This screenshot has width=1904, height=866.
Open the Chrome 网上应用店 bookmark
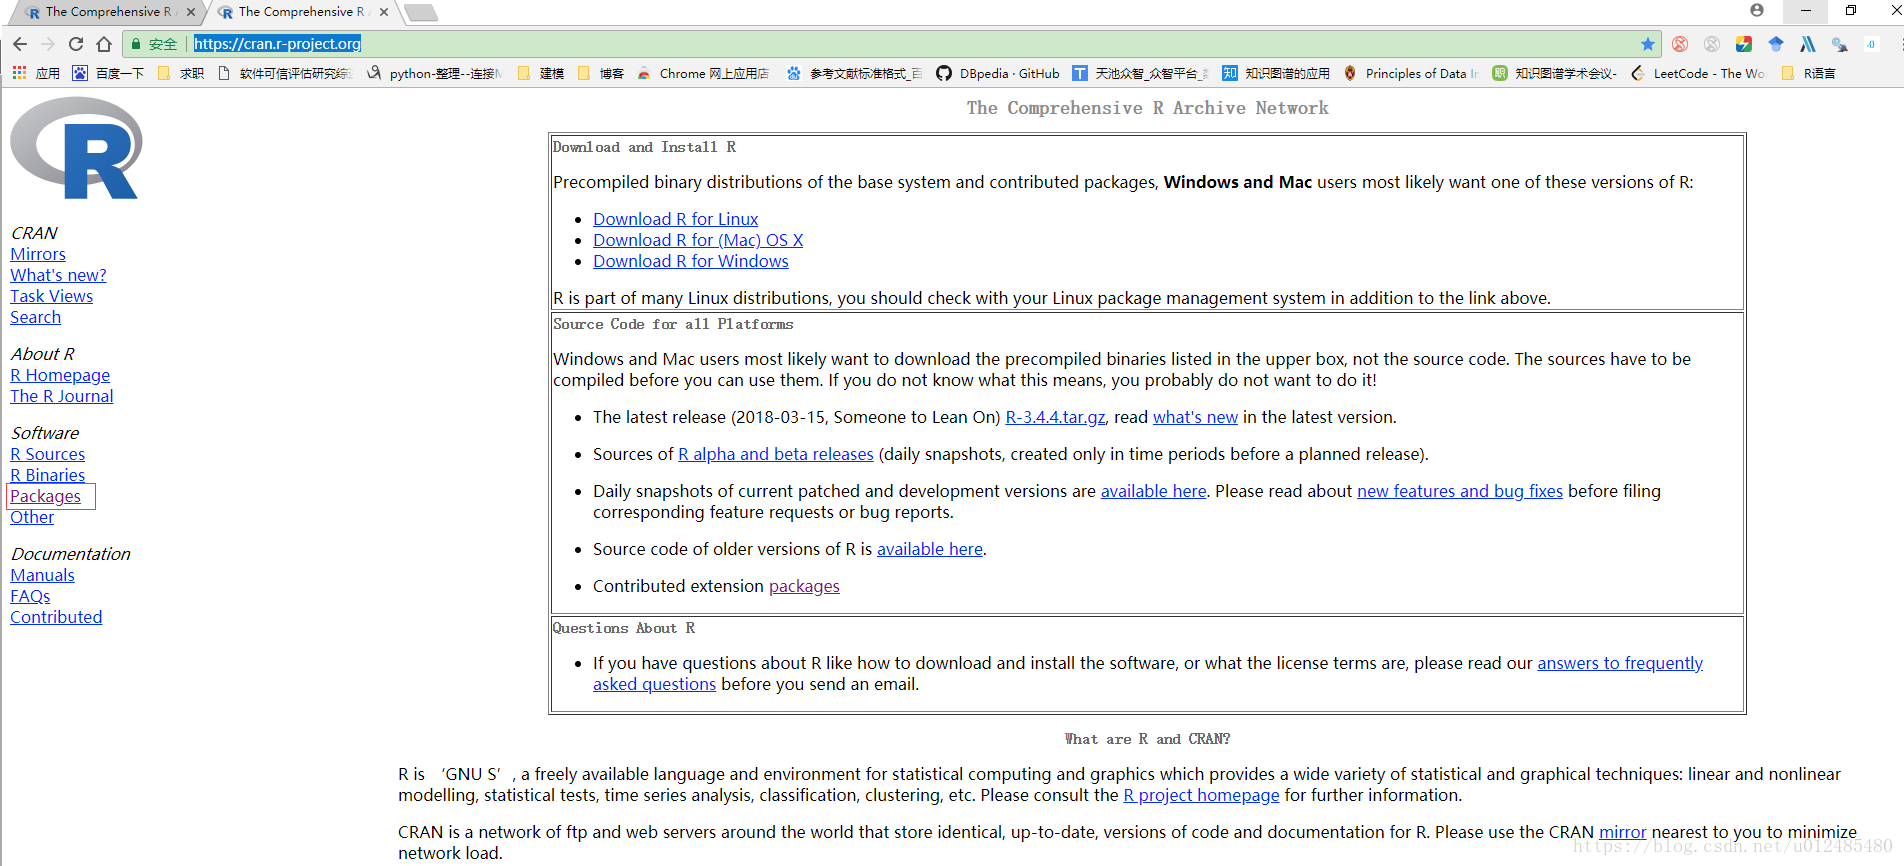[703, 73]
